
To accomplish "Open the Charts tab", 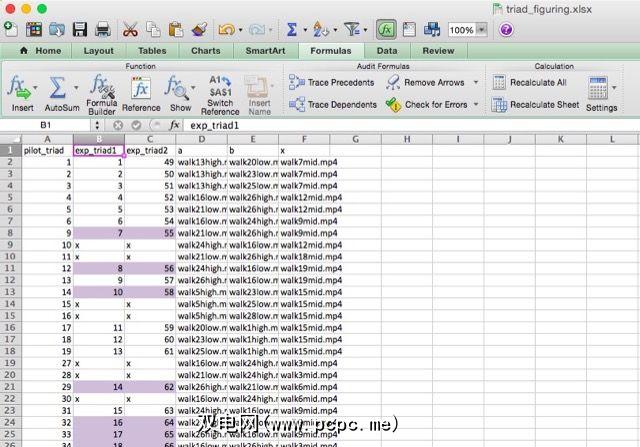I will (205, 51).
